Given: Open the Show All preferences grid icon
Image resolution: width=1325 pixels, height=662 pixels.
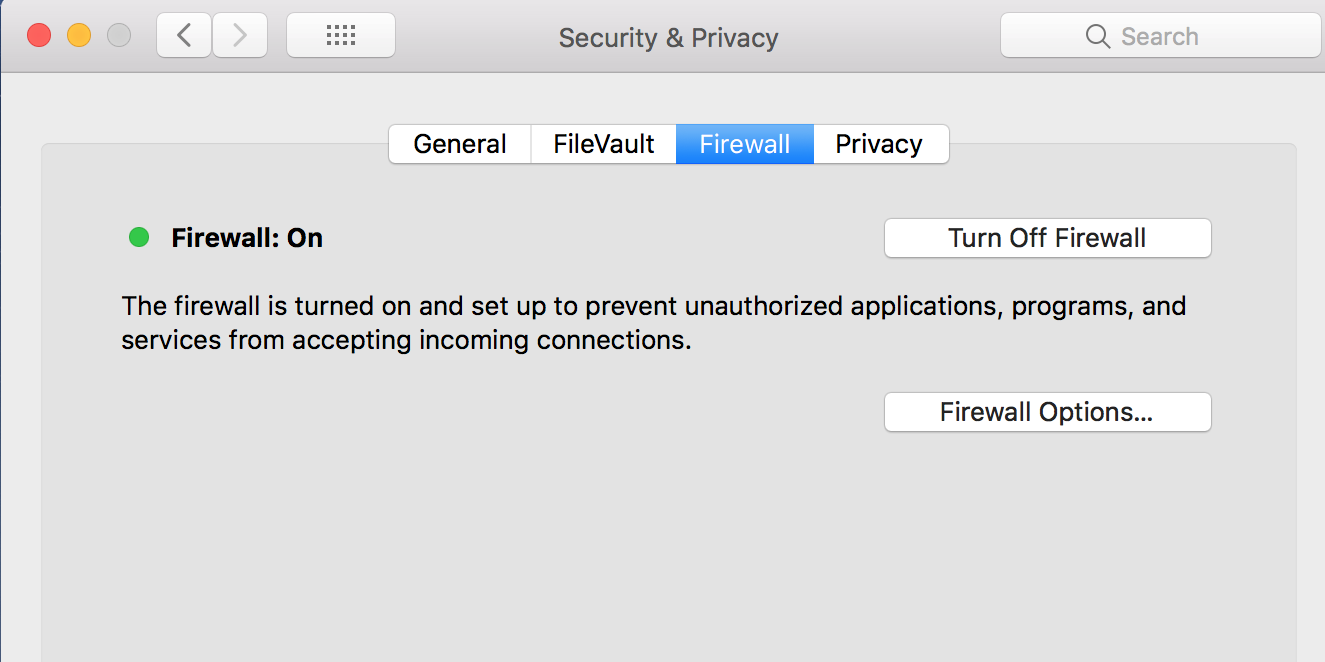Looking at the screenshot, I should [x=340, y=34].
